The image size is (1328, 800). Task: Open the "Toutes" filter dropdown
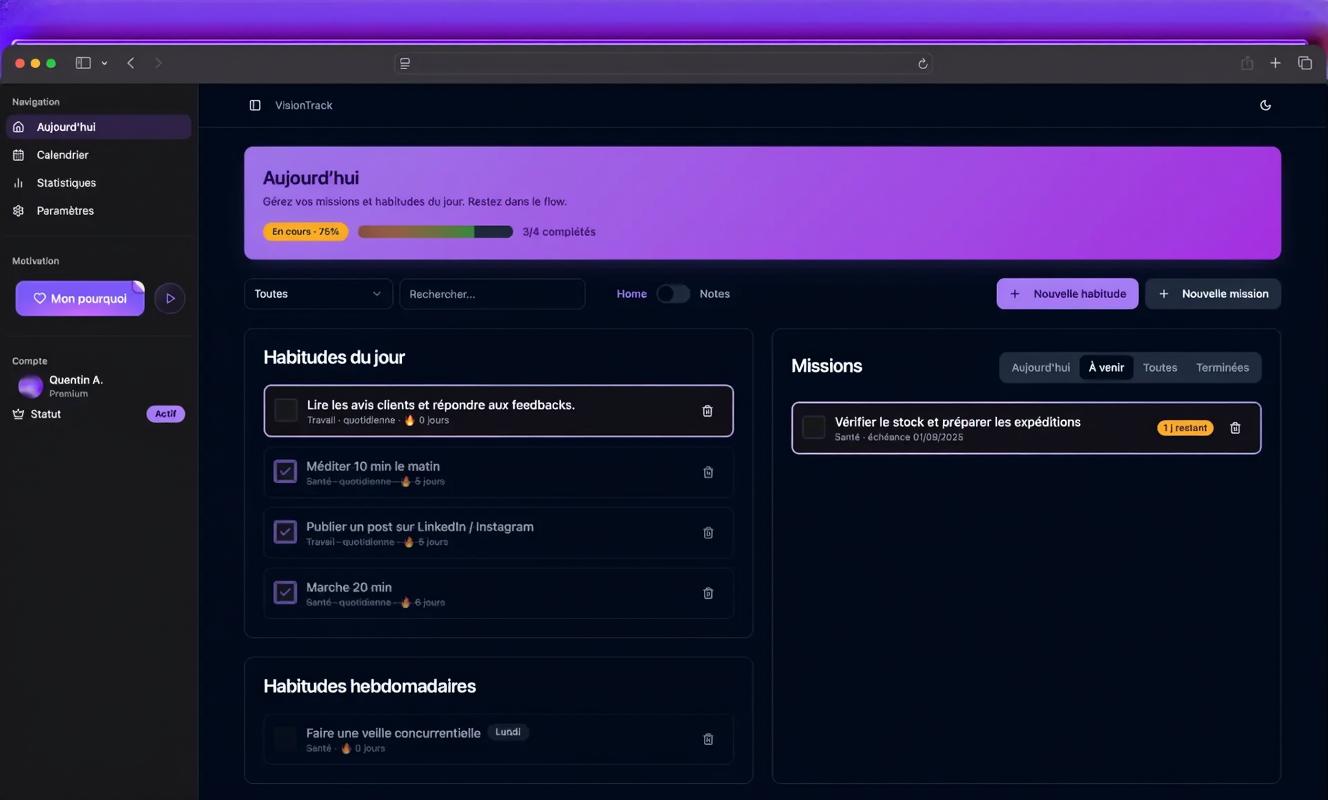pos(318,294)
